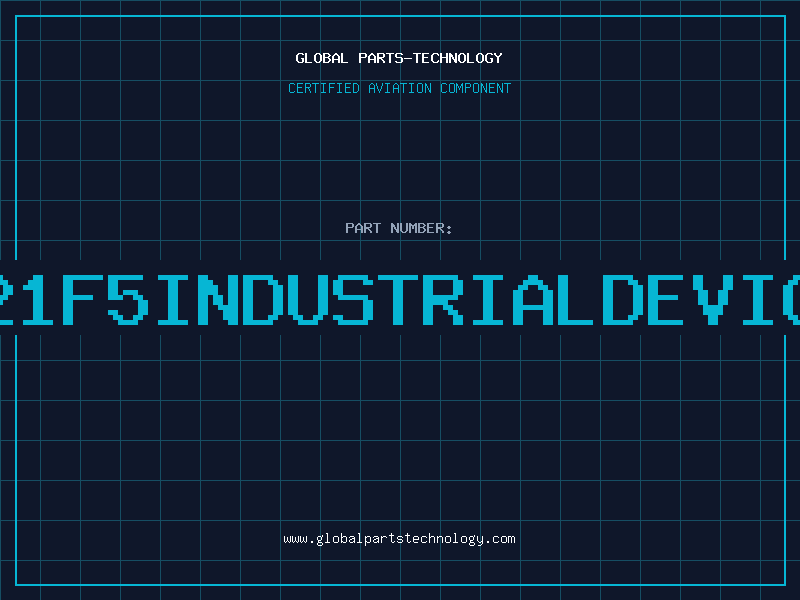Click the letter S in the part number

click(350, 299)
